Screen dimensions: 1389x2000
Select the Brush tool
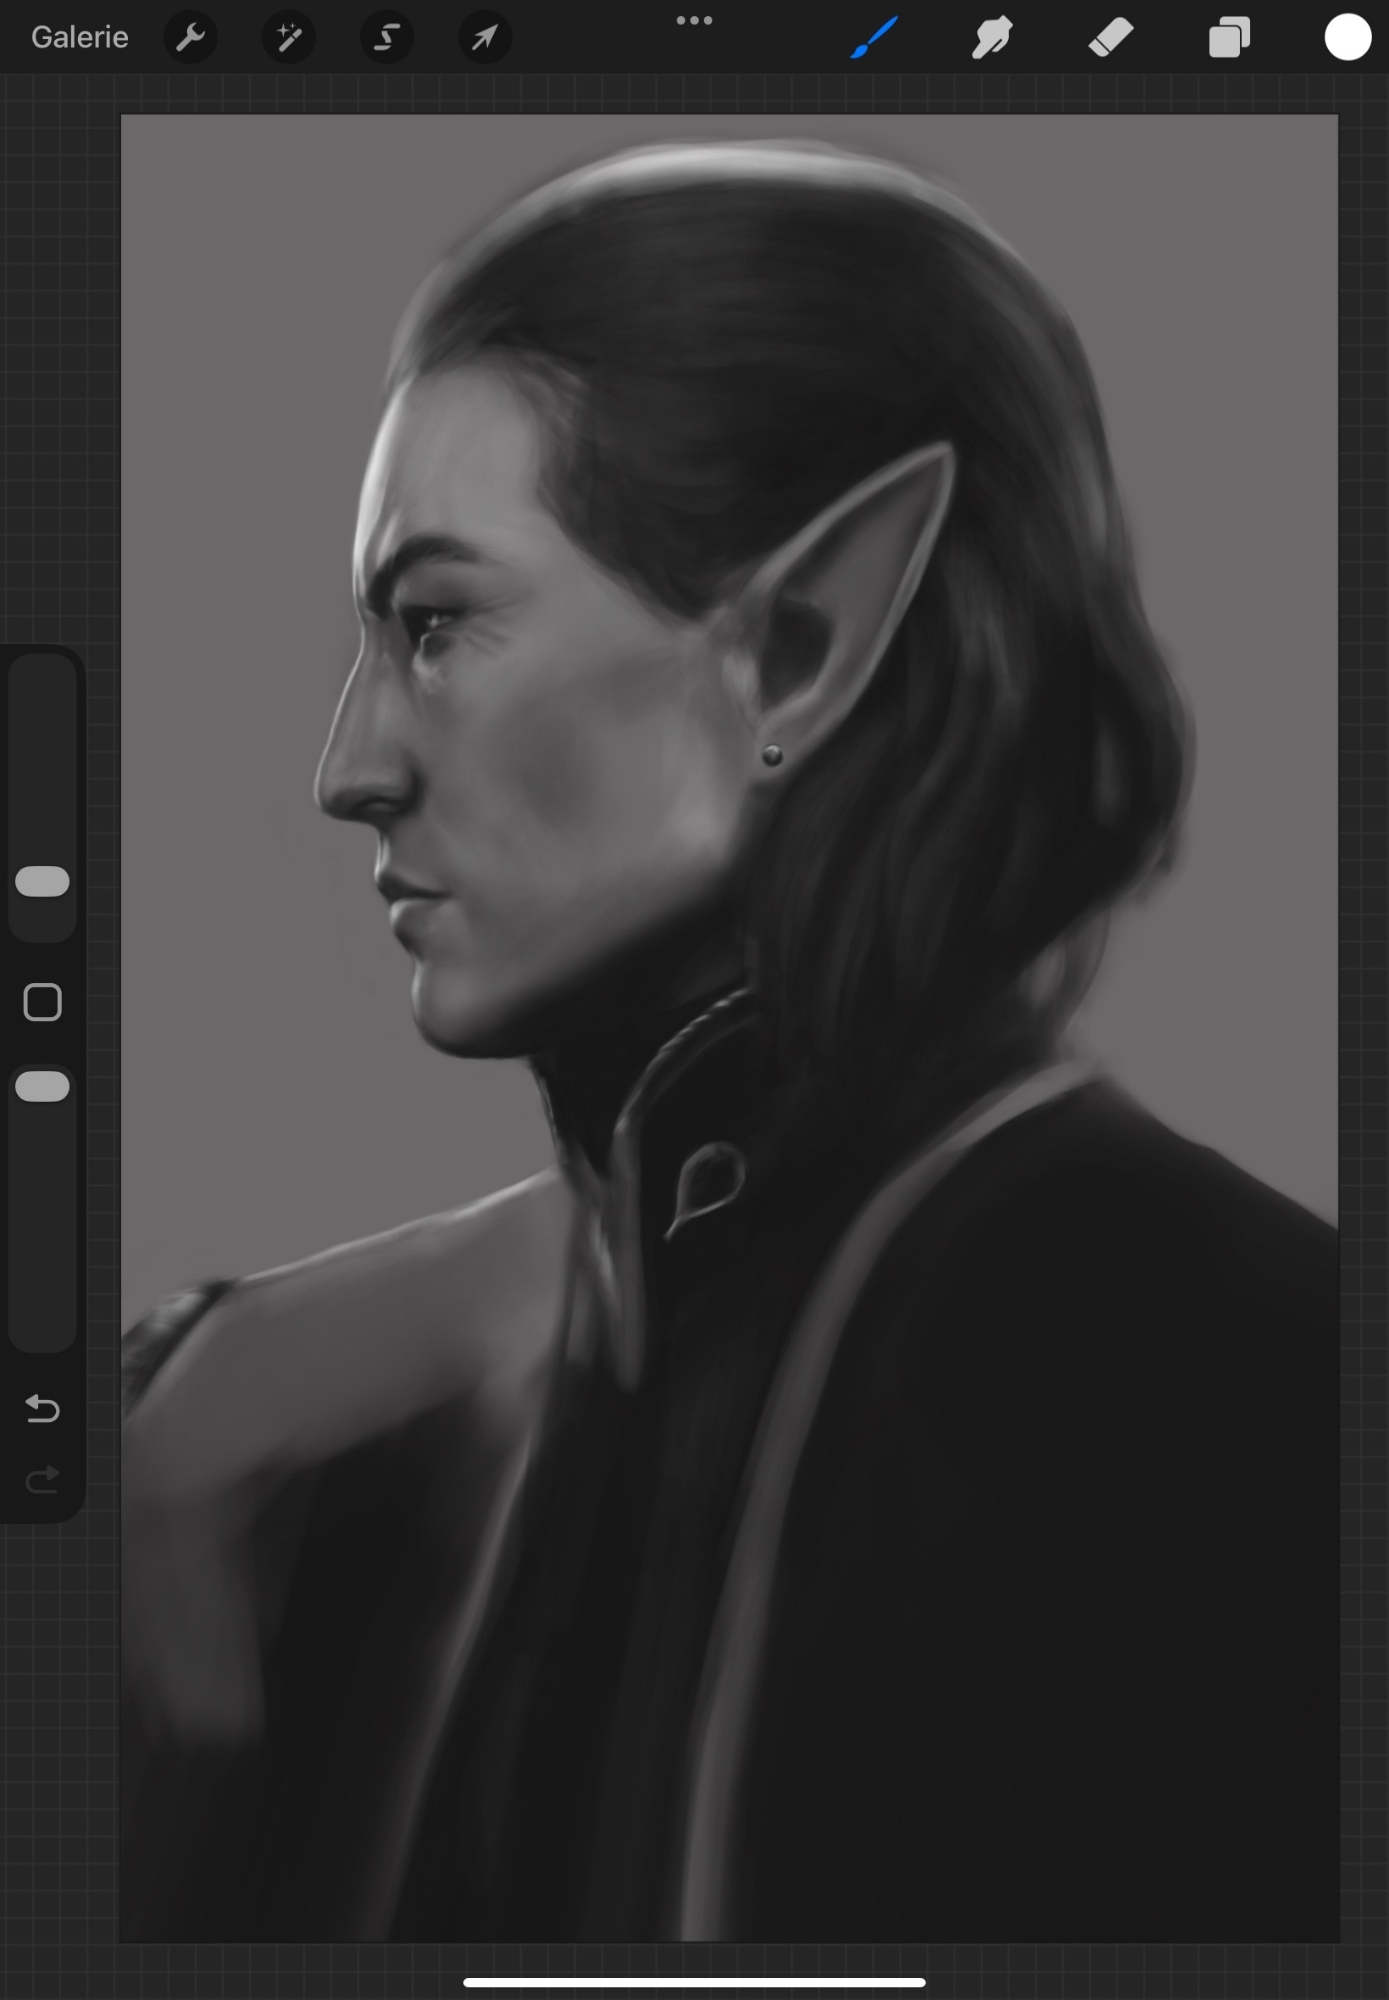[874, 38]
